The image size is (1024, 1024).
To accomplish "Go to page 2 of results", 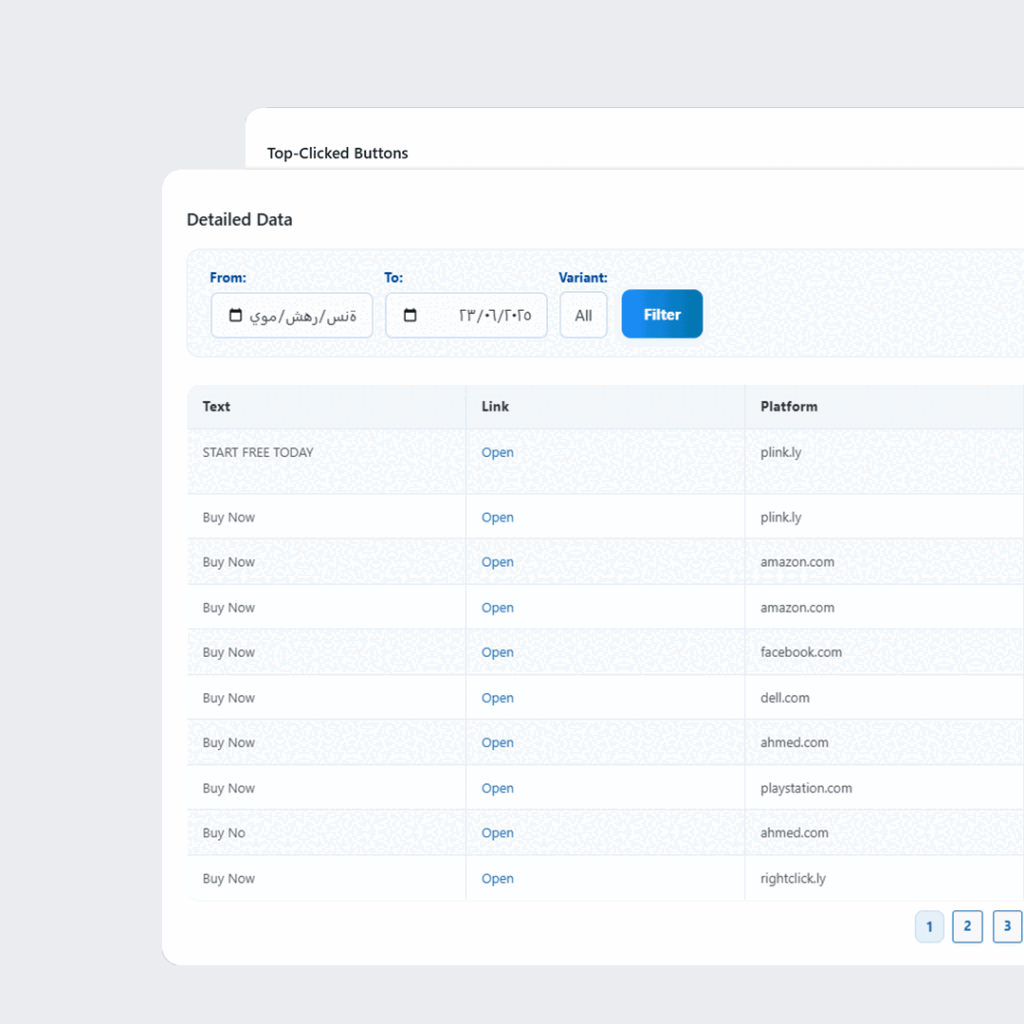I will click(967, 926).
